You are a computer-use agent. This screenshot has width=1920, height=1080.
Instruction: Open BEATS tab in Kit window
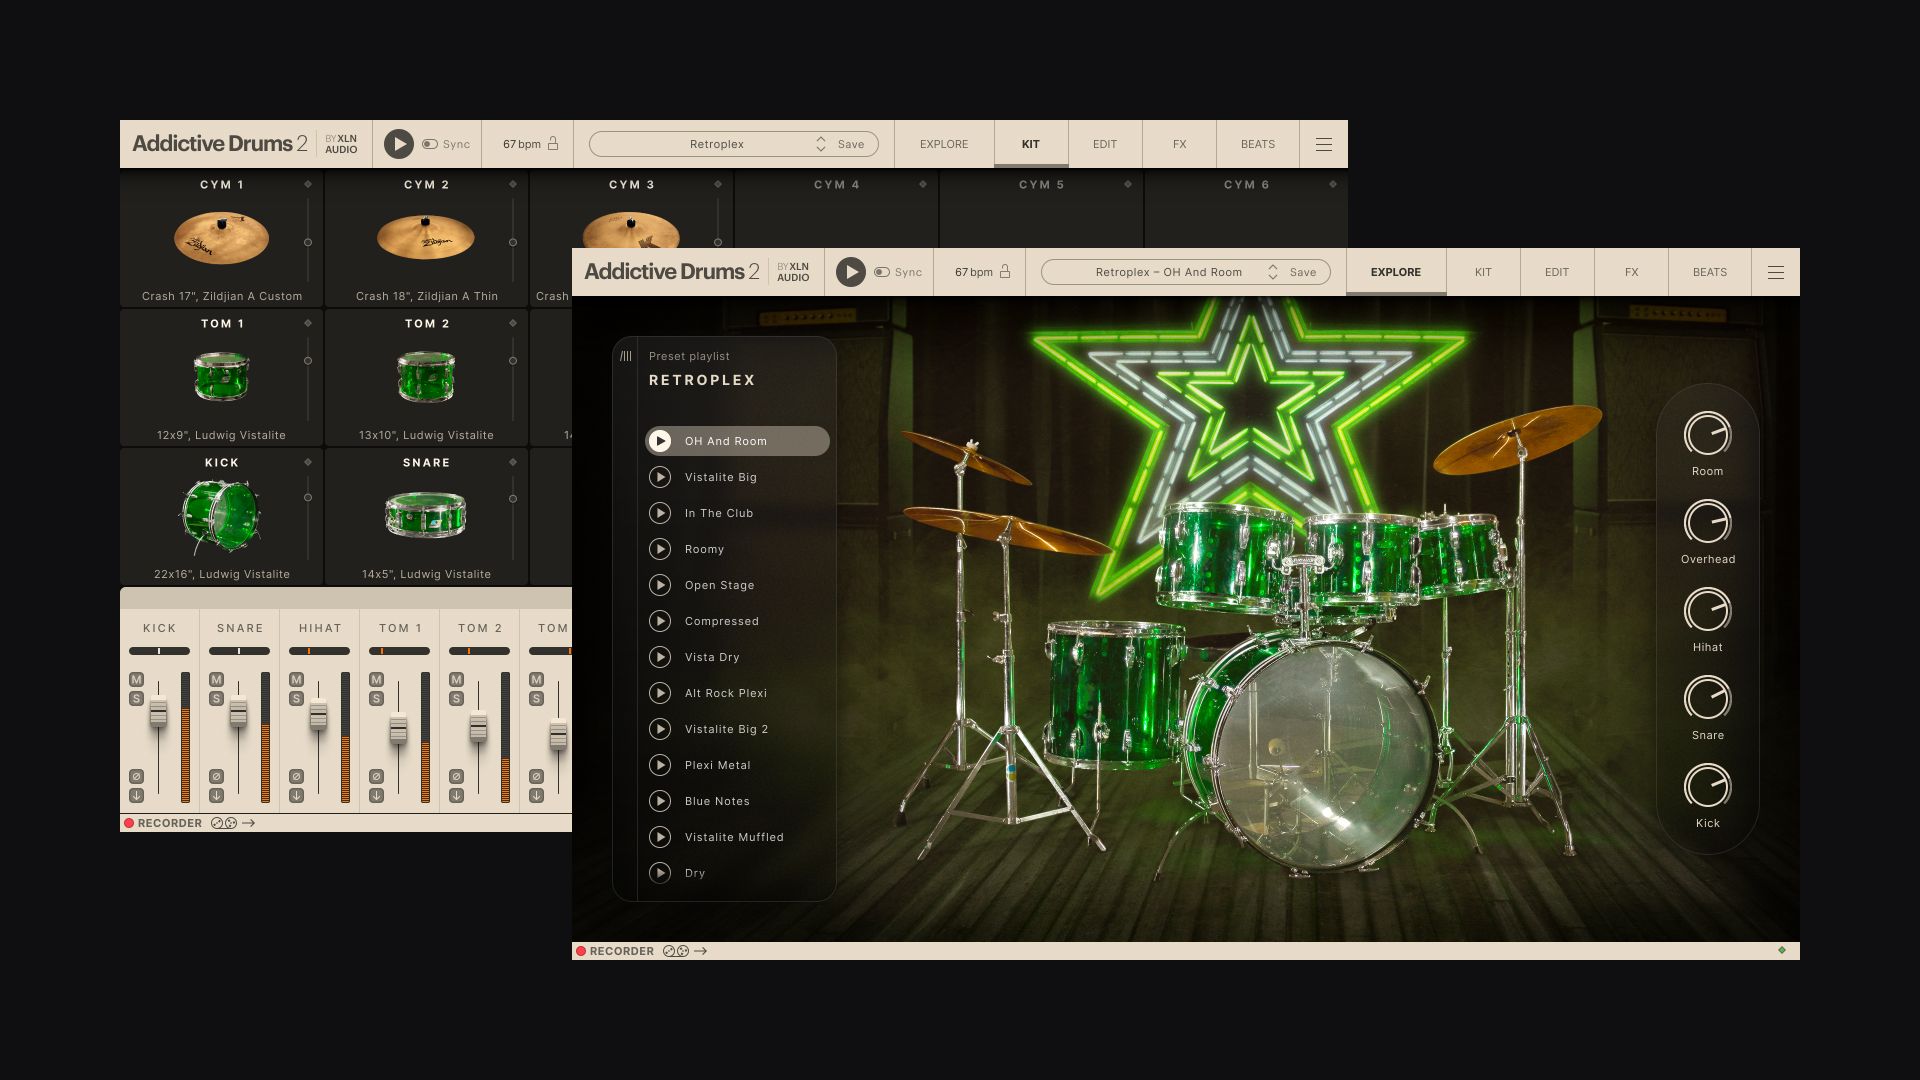pos(1258,144)
